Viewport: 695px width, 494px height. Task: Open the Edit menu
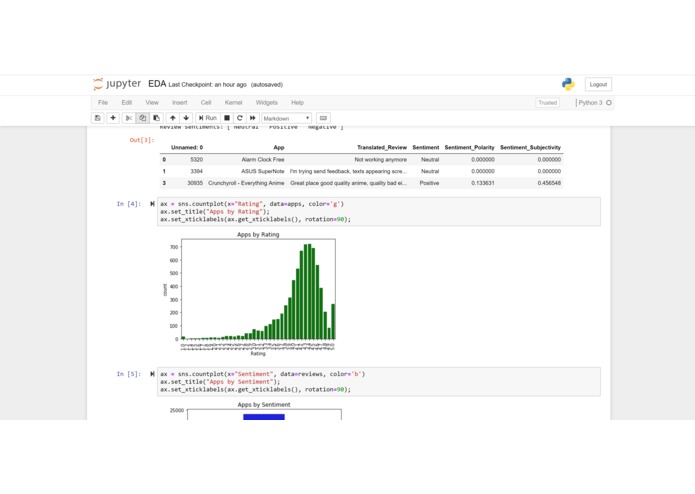(x=127, y=103)
